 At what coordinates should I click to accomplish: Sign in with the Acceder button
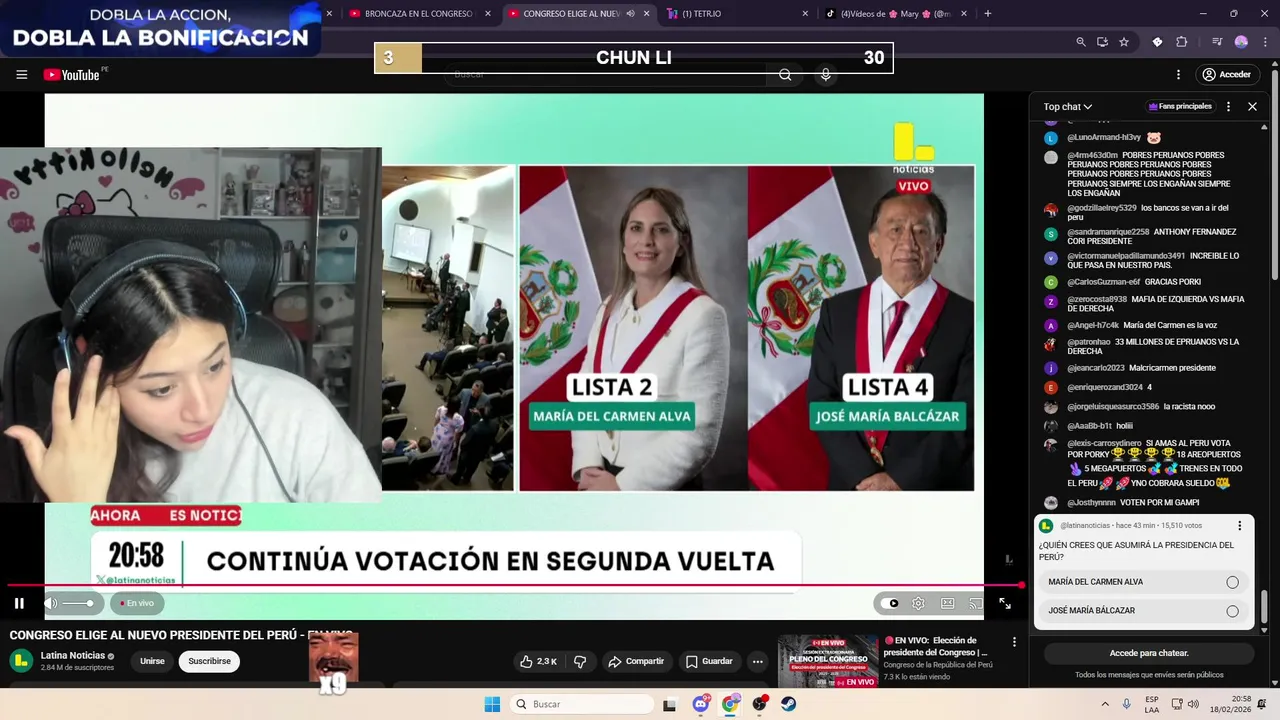pos(1226,75)
